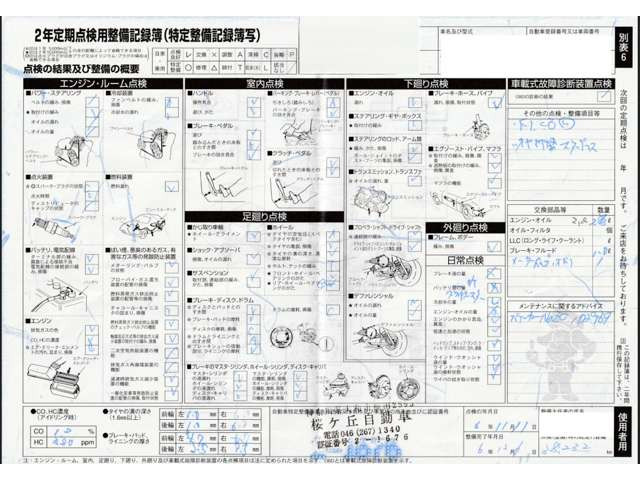
Task: Select the 足廻り点検 section header
Action: point(265,215)
